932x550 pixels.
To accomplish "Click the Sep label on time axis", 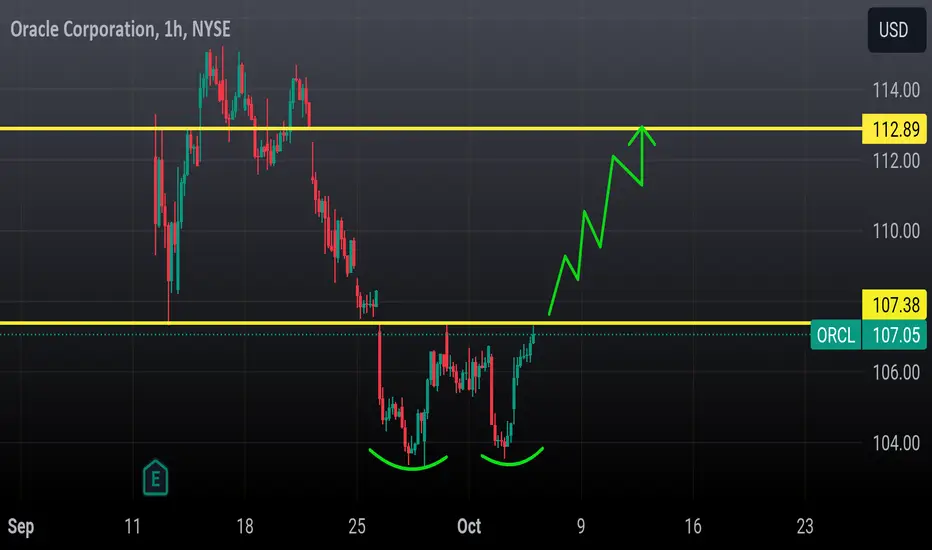I will click(x=21, y=526).
